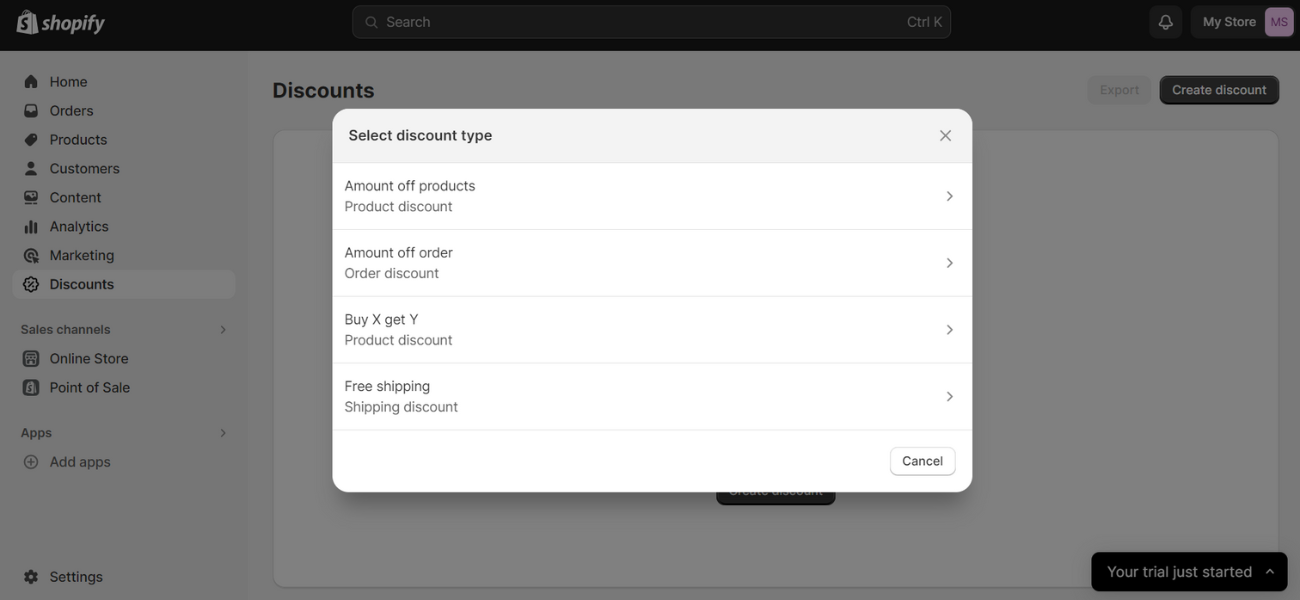The width and height of the screenshot is (1300, 600).
Task: Click the Products tag icon
Action: click(x=31, y=139)
